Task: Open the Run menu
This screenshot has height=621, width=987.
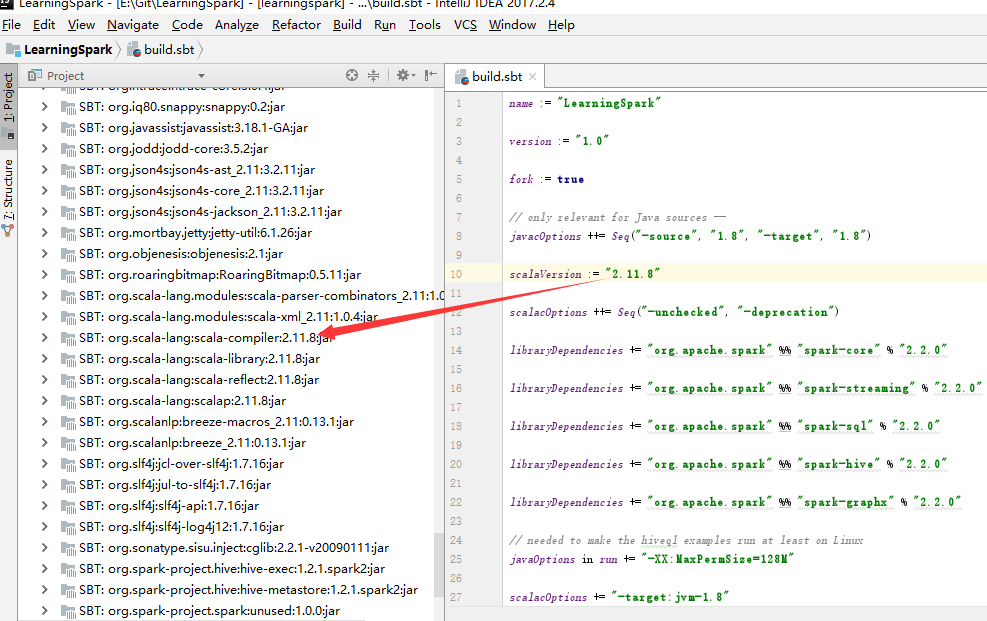Action: [385, 25]
